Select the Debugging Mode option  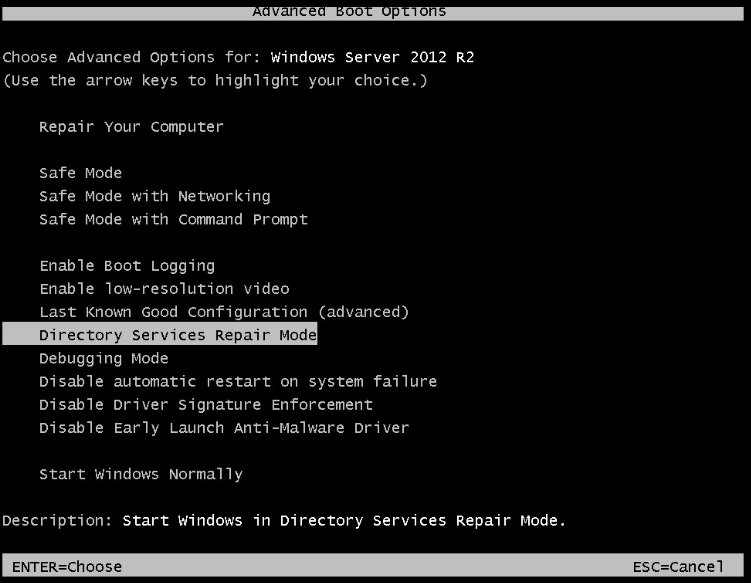tap(104, 358)
